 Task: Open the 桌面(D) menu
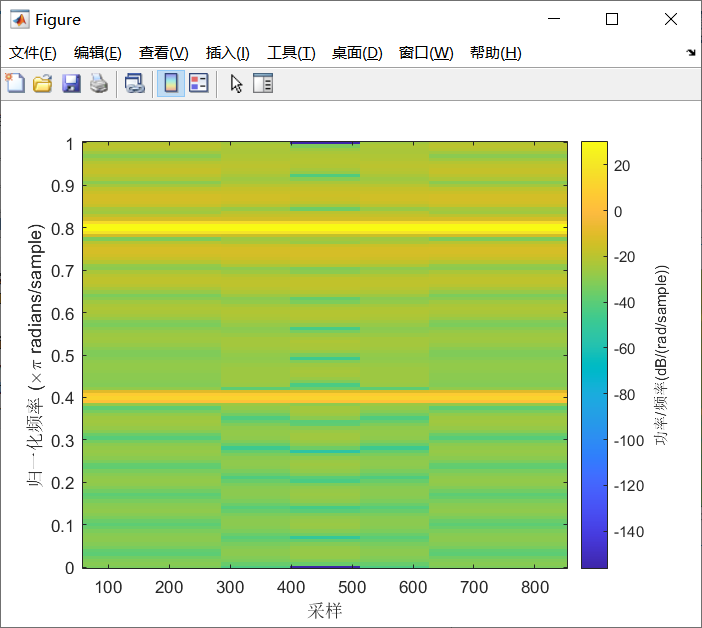(357, 53)
